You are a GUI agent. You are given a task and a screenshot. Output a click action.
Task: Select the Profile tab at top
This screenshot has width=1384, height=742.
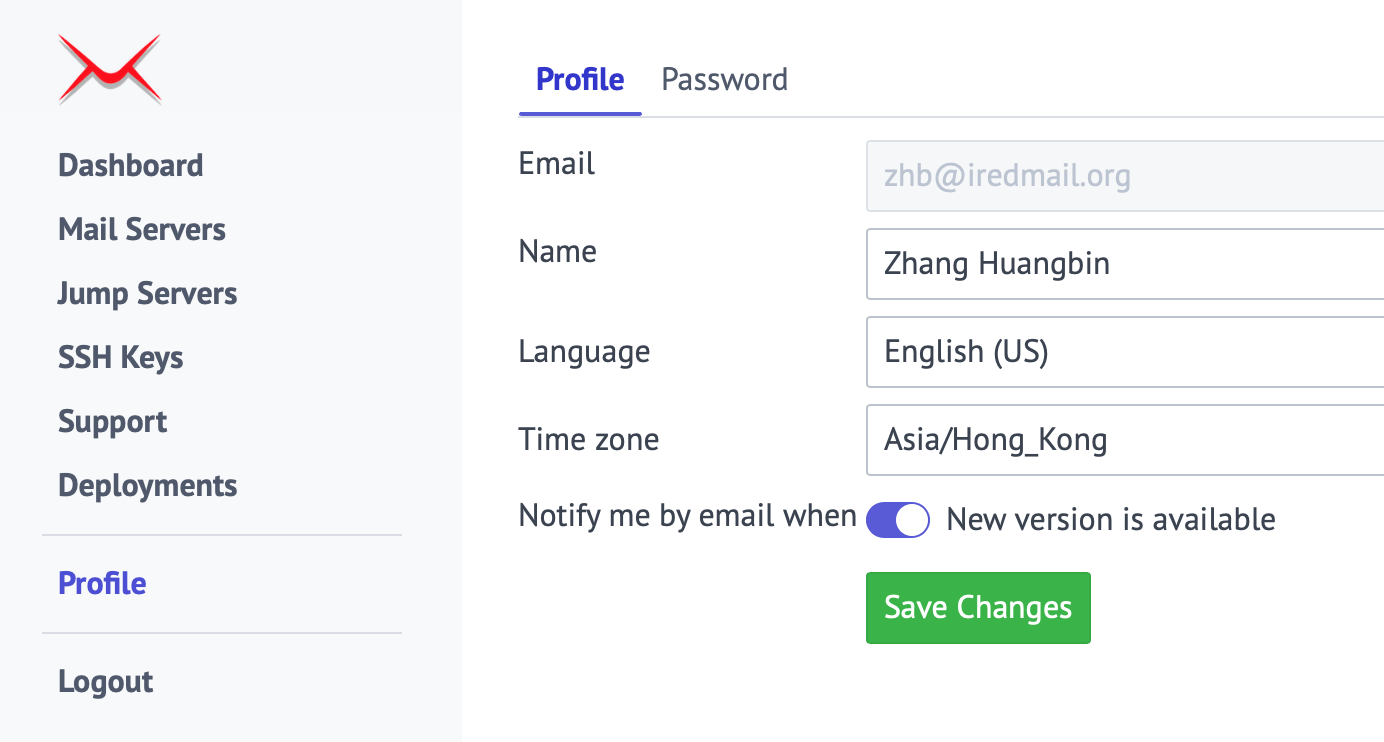click(580, 79)
